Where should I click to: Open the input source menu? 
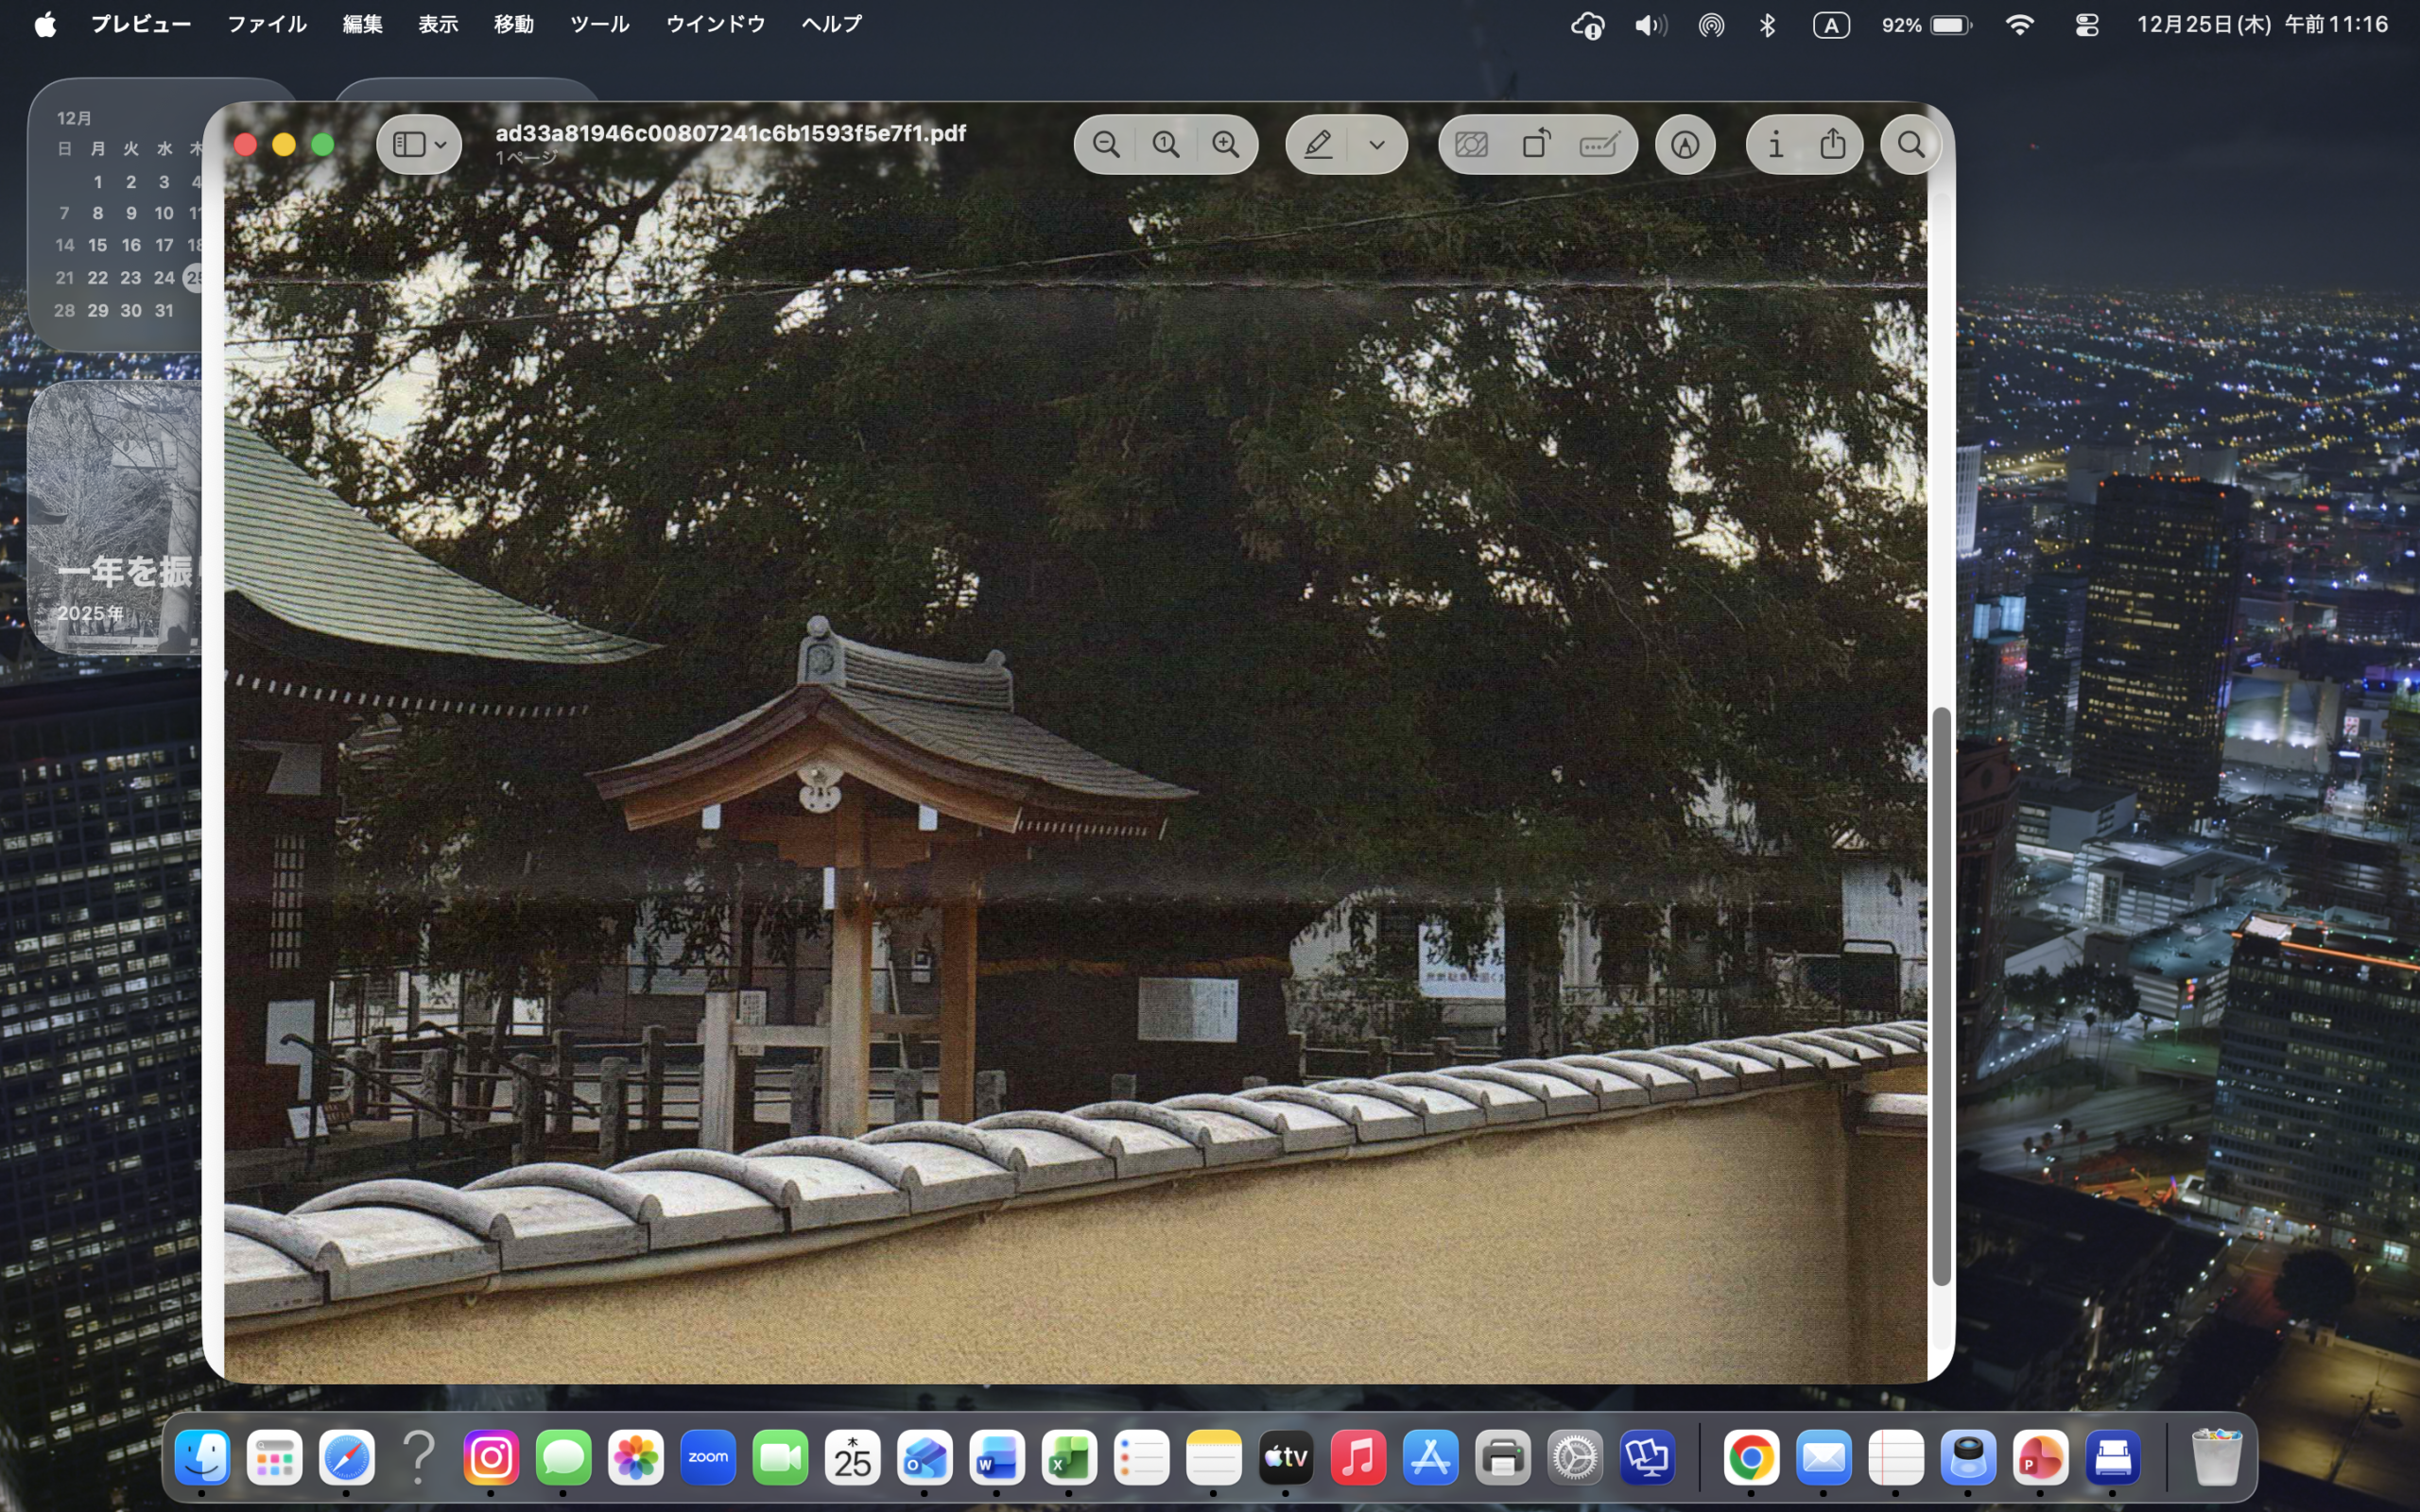[x=1831, y=25]
